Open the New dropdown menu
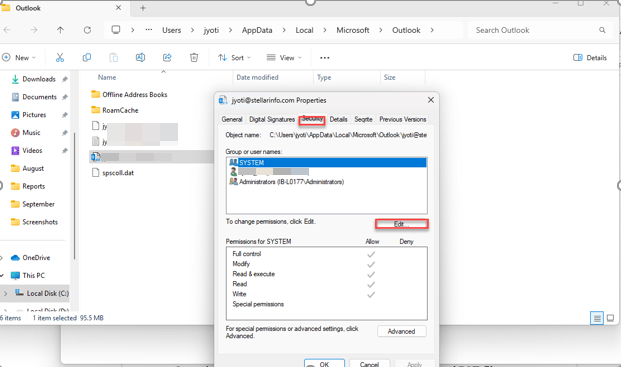This screenshot has height=367, width=621. [19, 58]
